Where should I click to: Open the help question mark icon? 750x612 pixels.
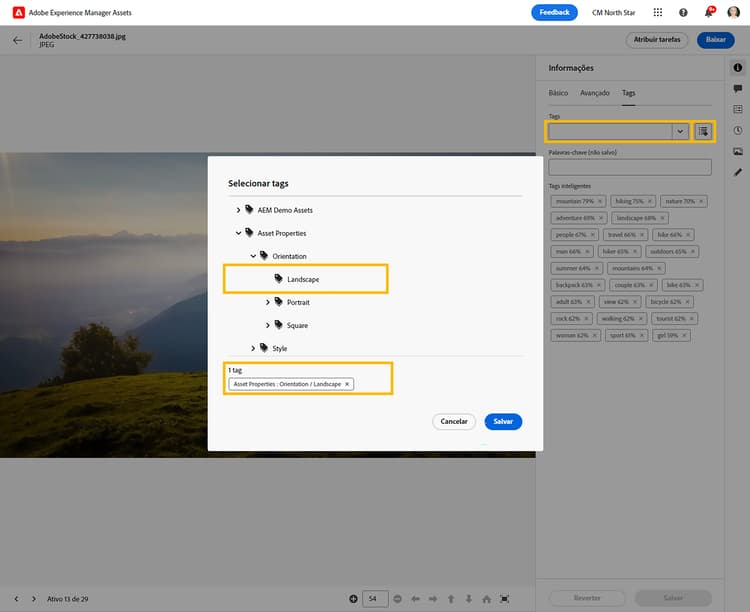point(683,13)
